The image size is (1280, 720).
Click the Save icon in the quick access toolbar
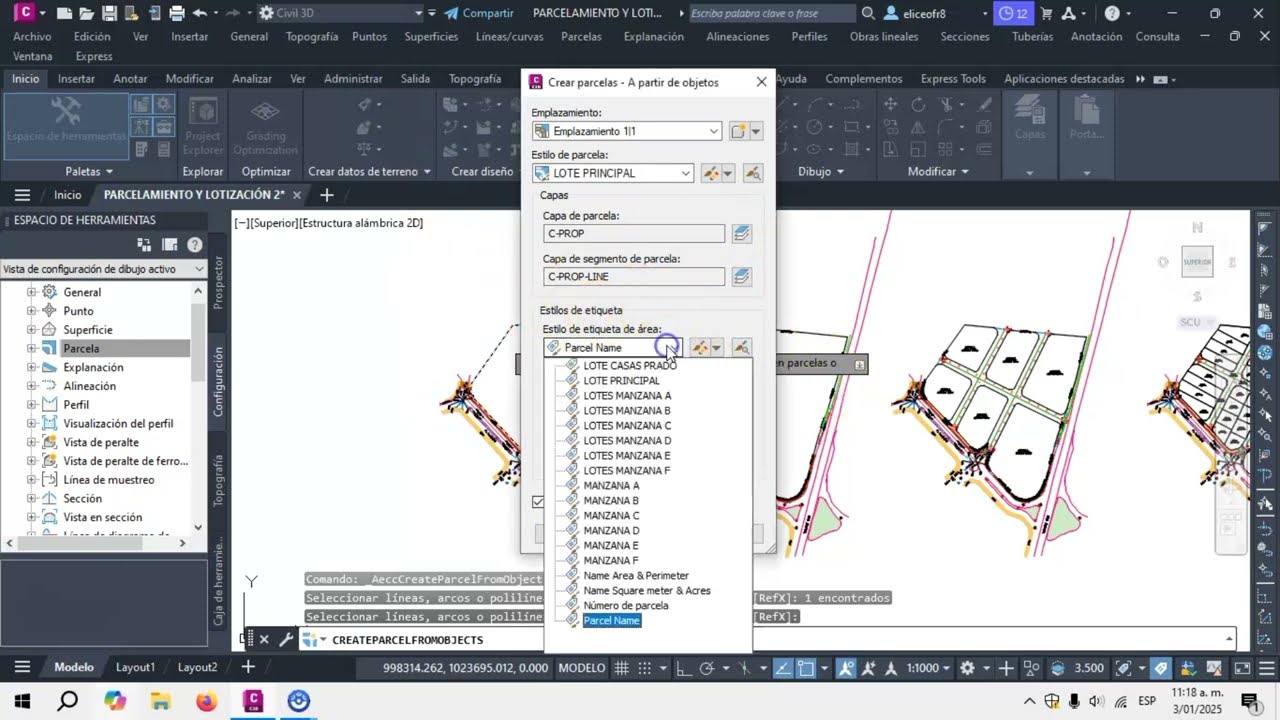(x=110, y=13)
